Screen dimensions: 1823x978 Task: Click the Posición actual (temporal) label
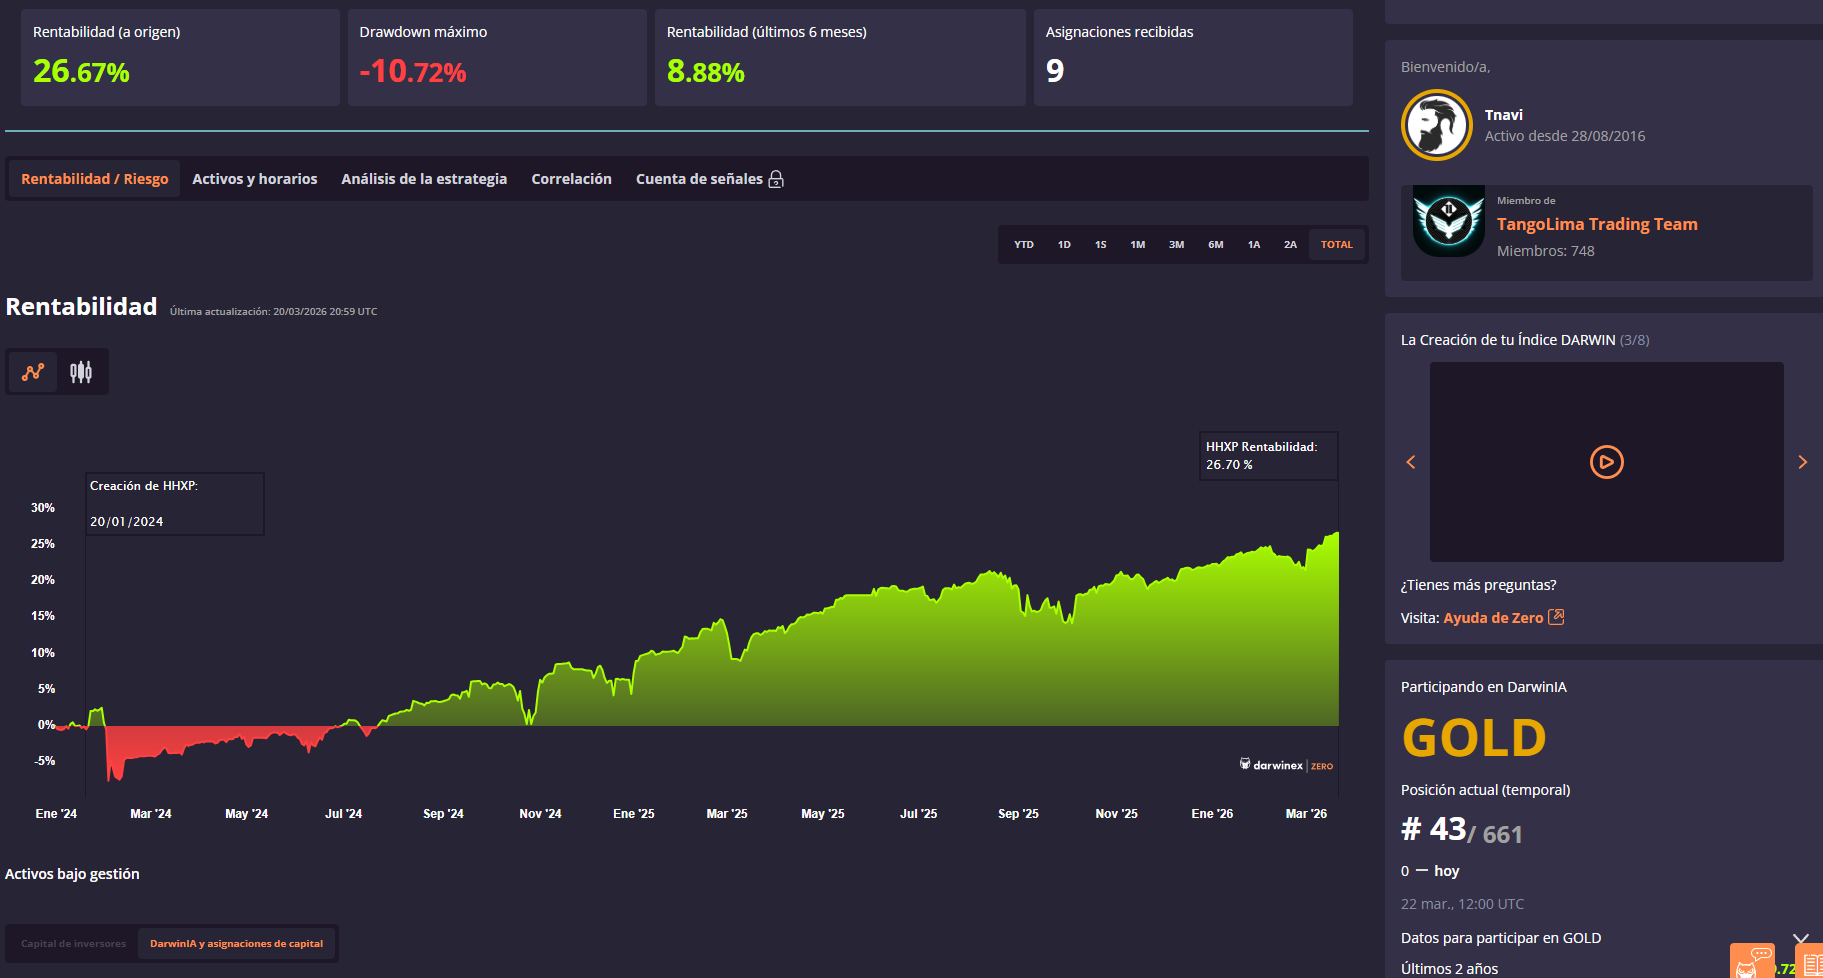pos(1485,790)
